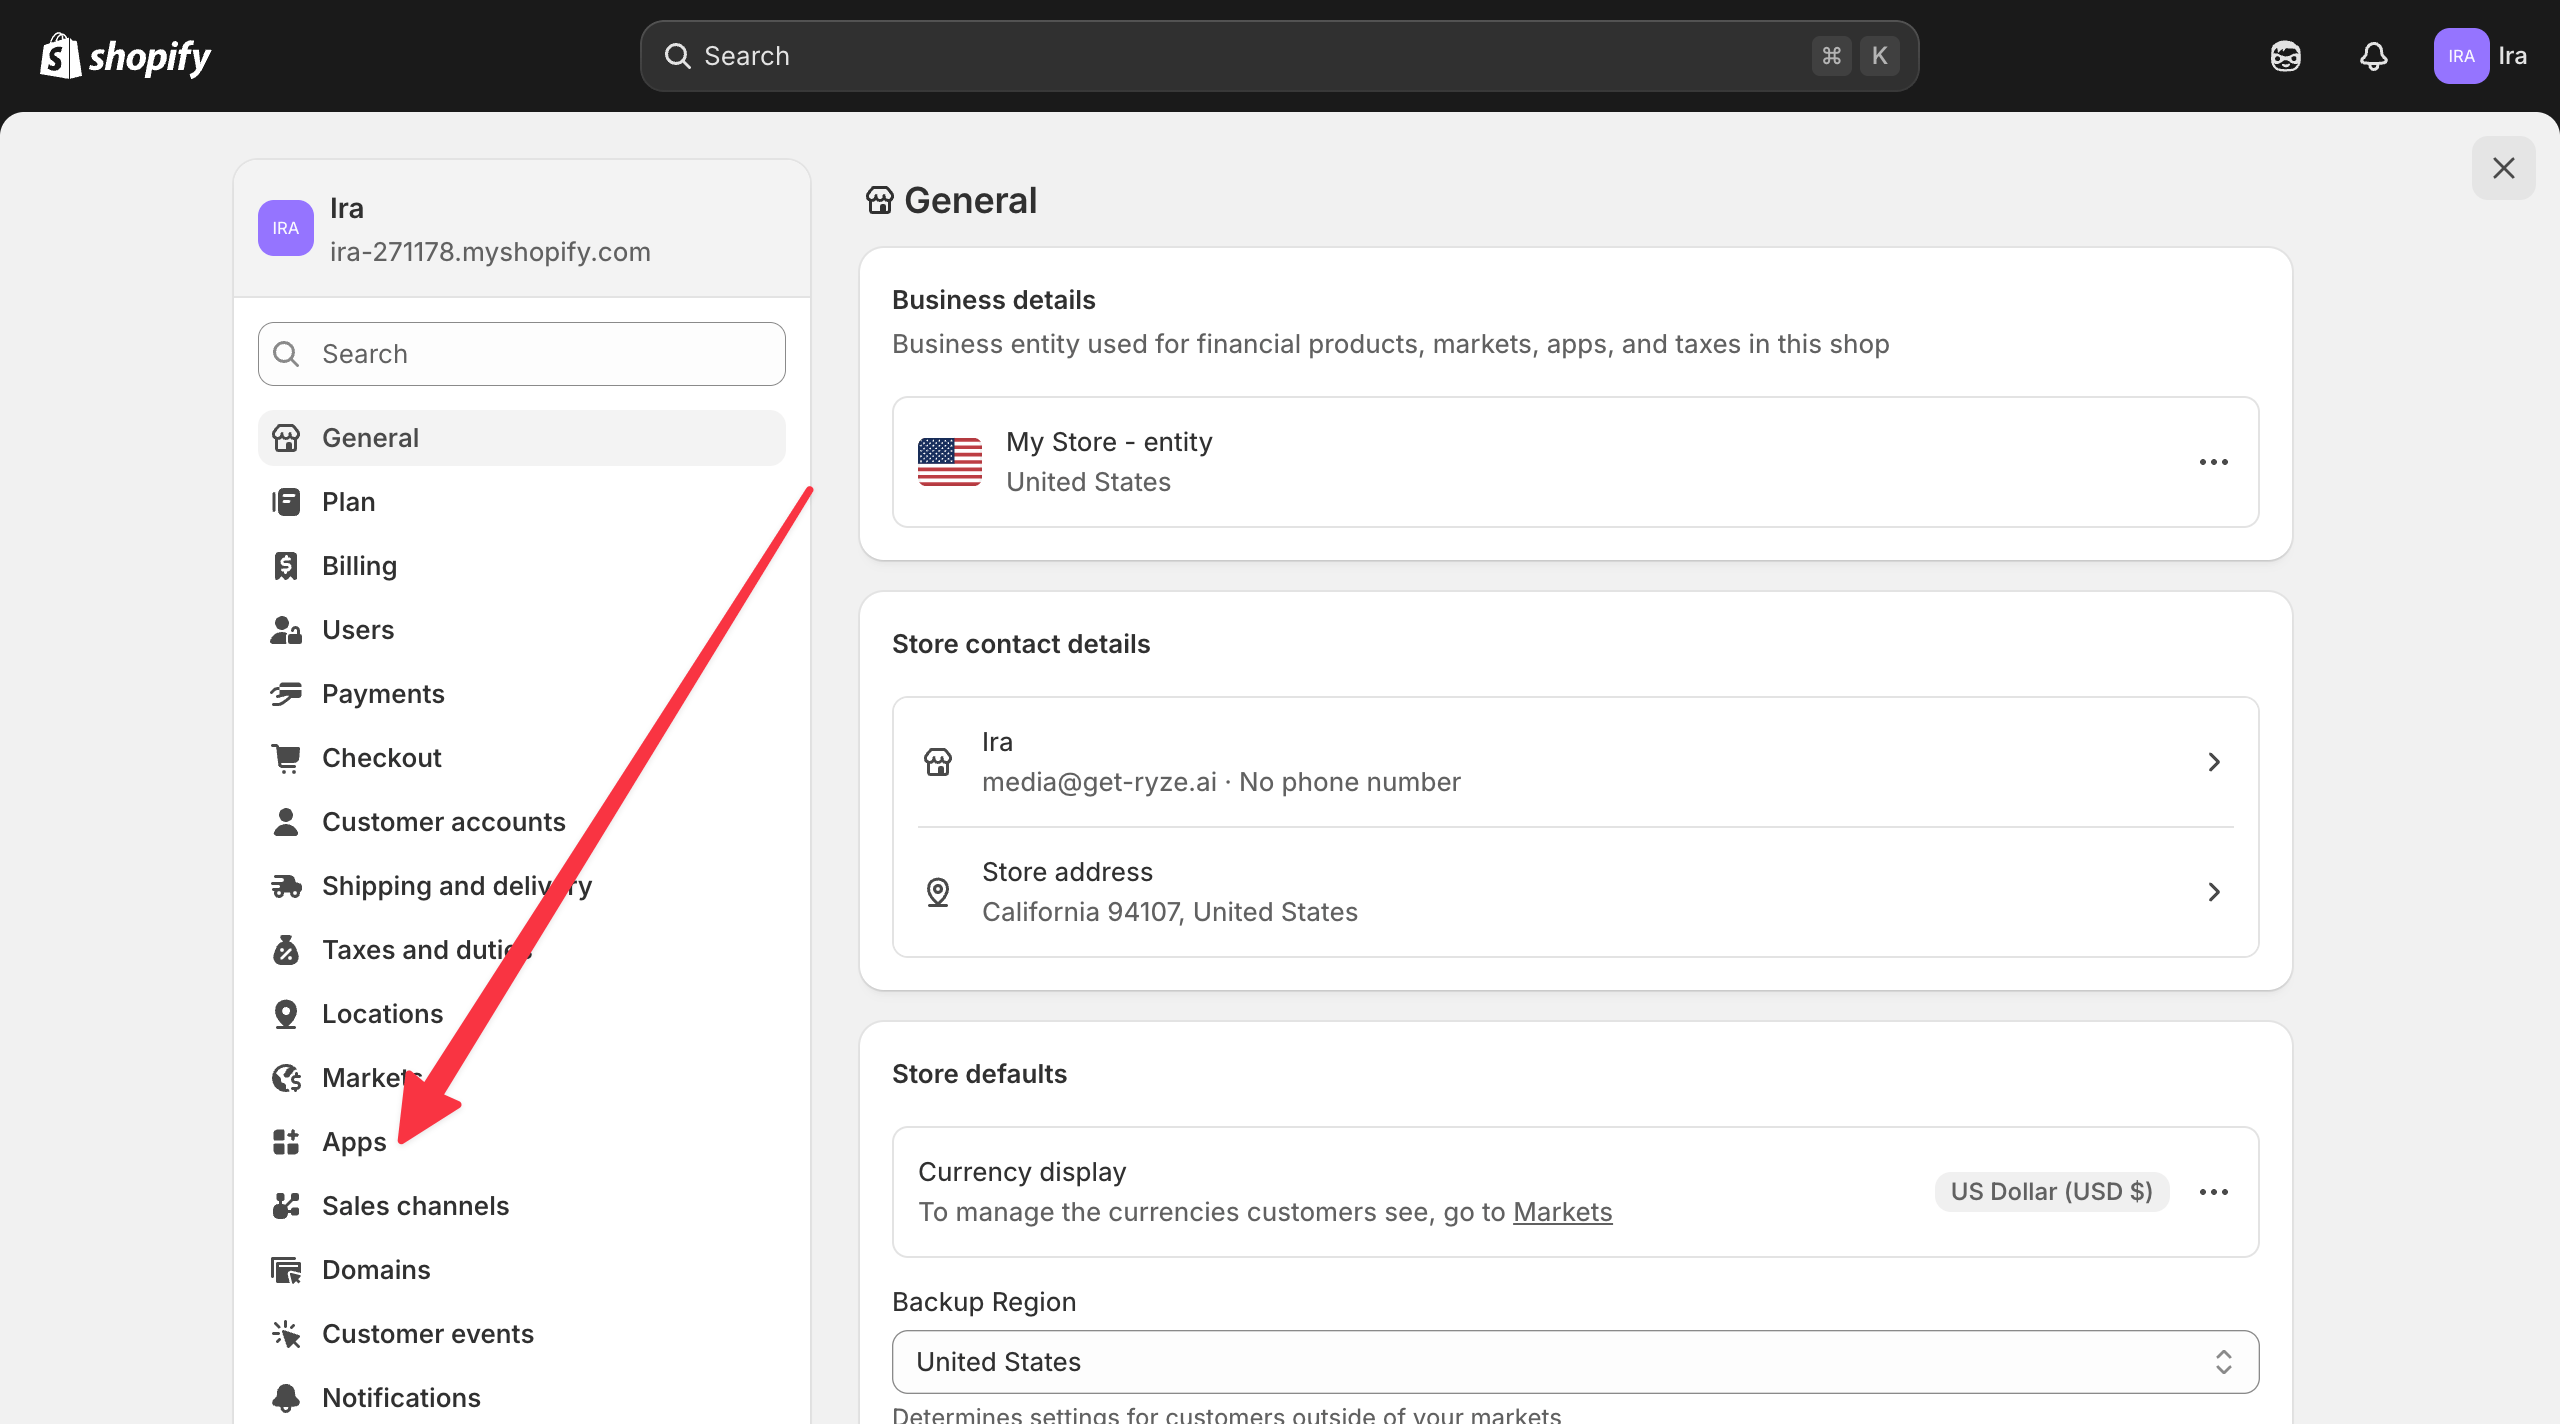Click the Shipping and delivery truck icon
Viewport: 2560px width, 1424px height.
(x=286, y=886)
